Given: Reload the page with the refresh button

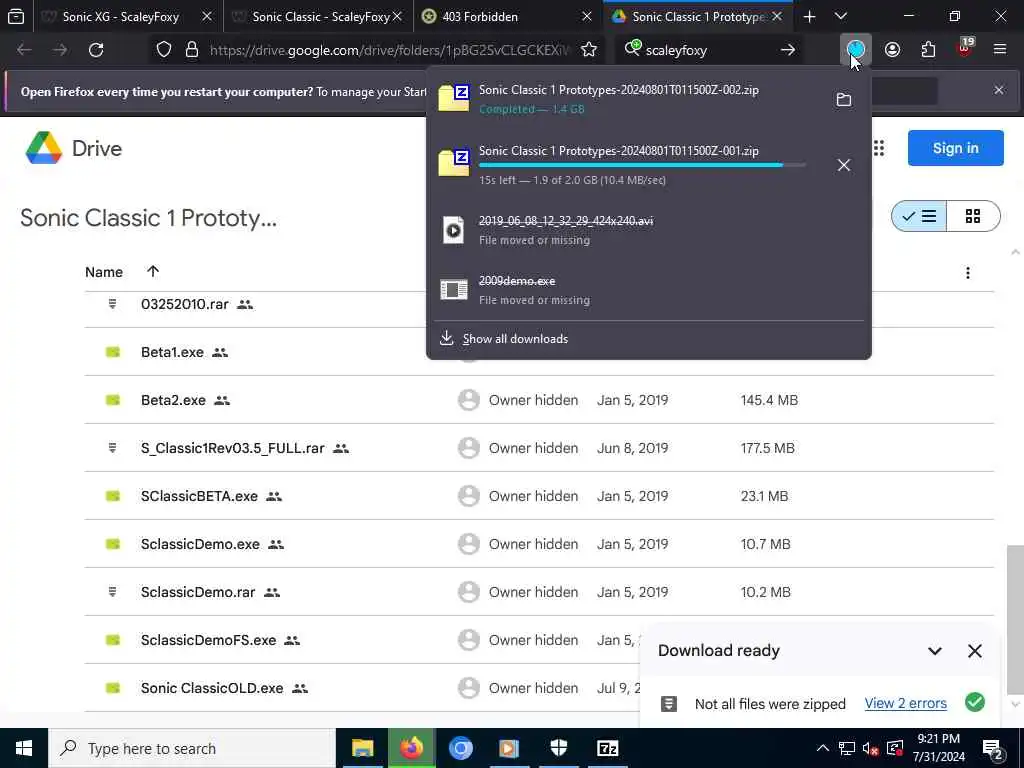Looking at the screenshot, I should [96, 50].
